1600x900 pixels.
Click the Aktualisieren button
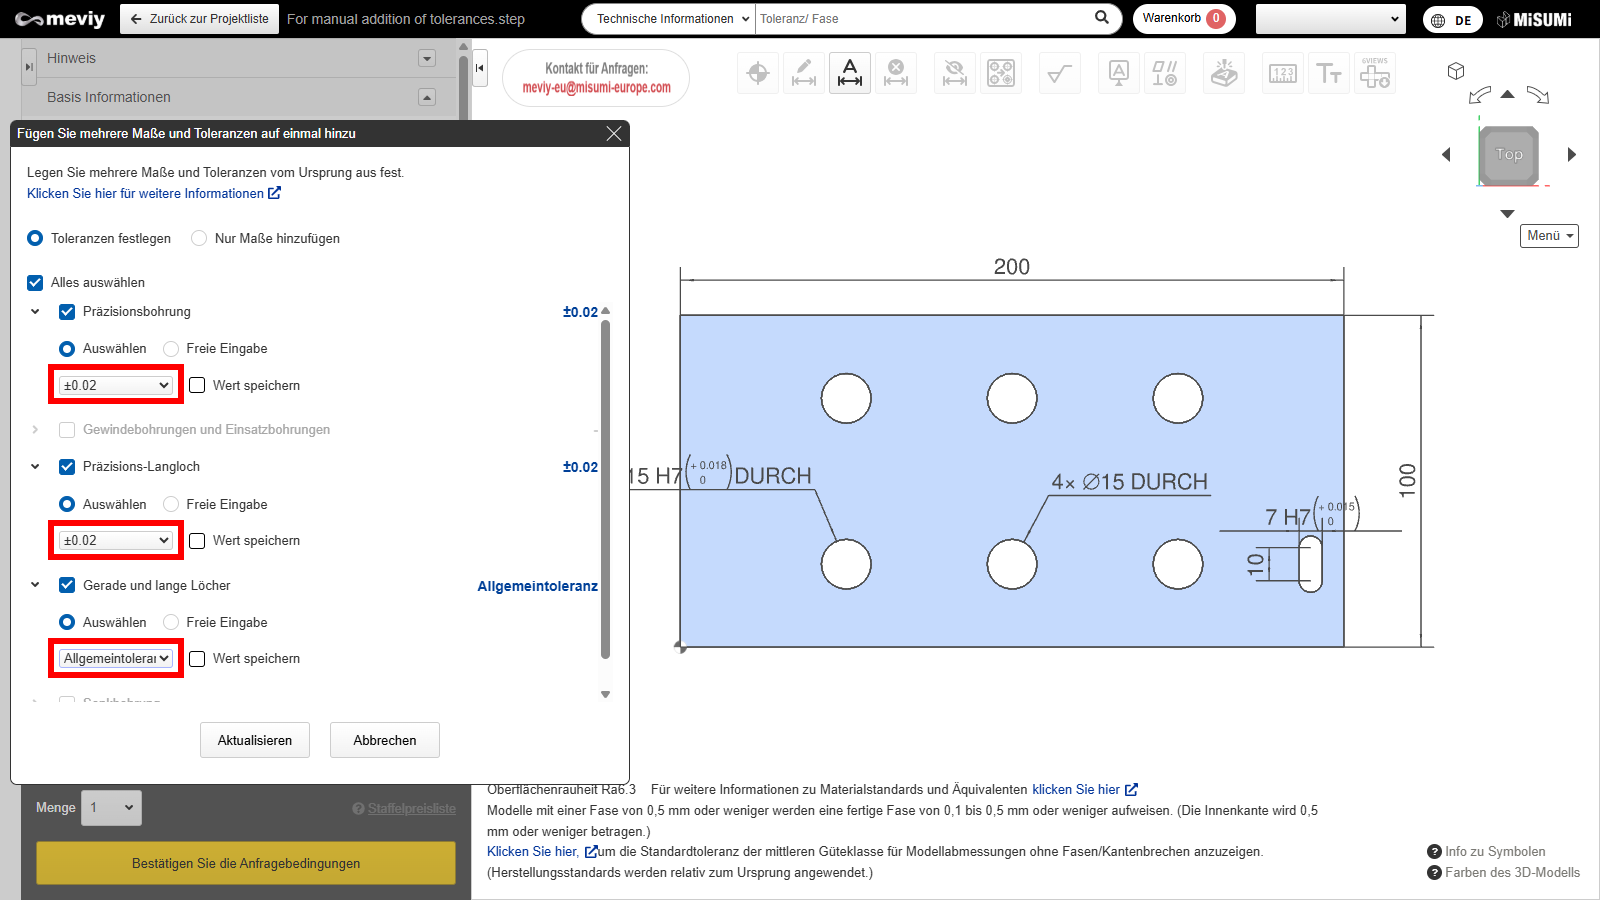coord(255,740)
